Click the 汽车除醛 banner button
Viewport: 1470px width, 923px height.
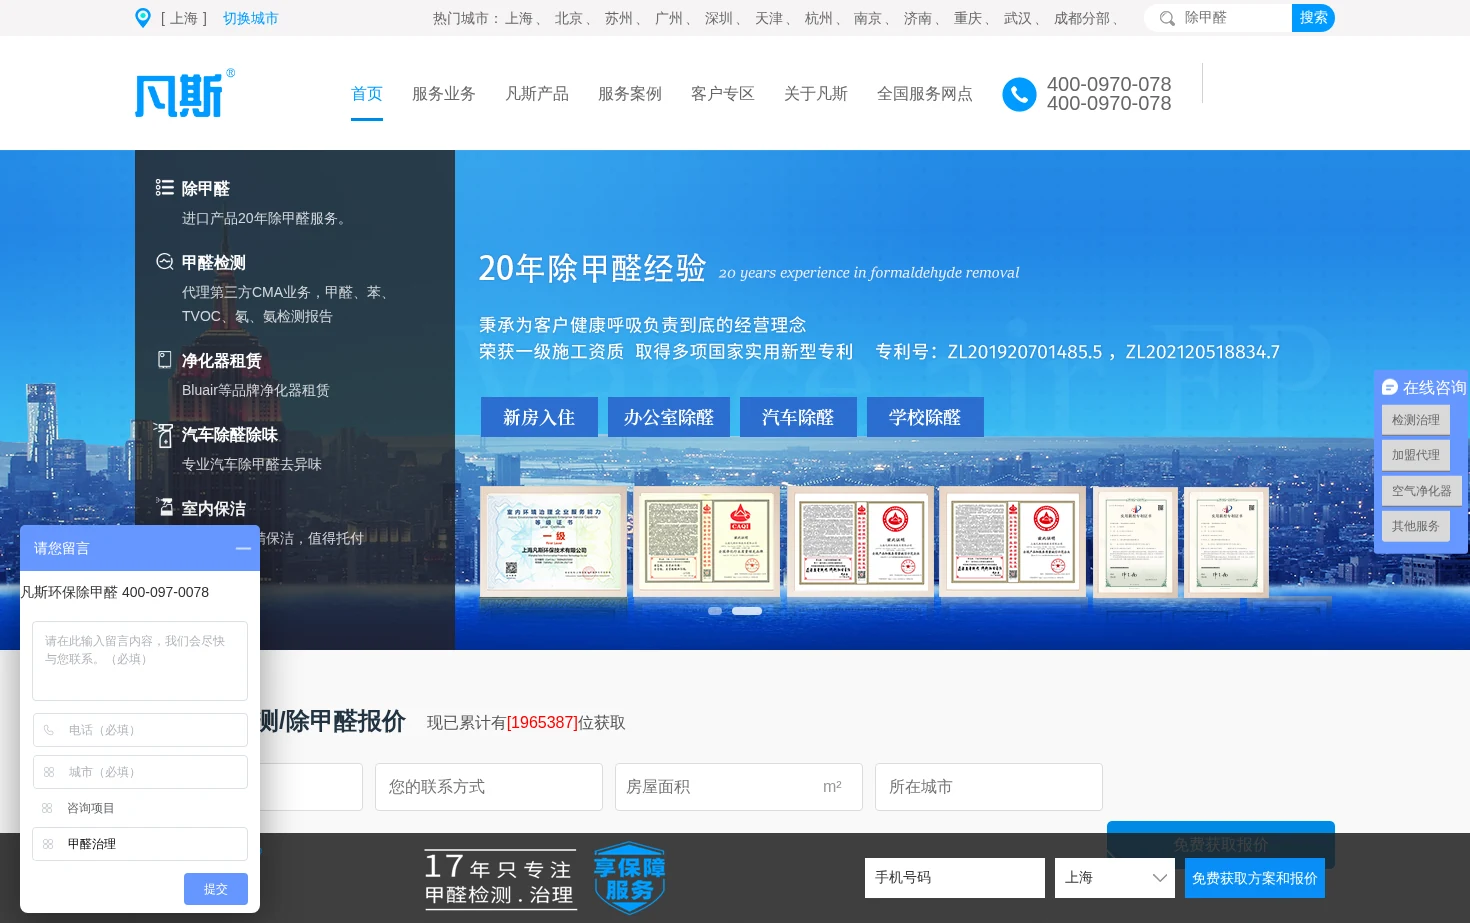(x=798, y=417)
